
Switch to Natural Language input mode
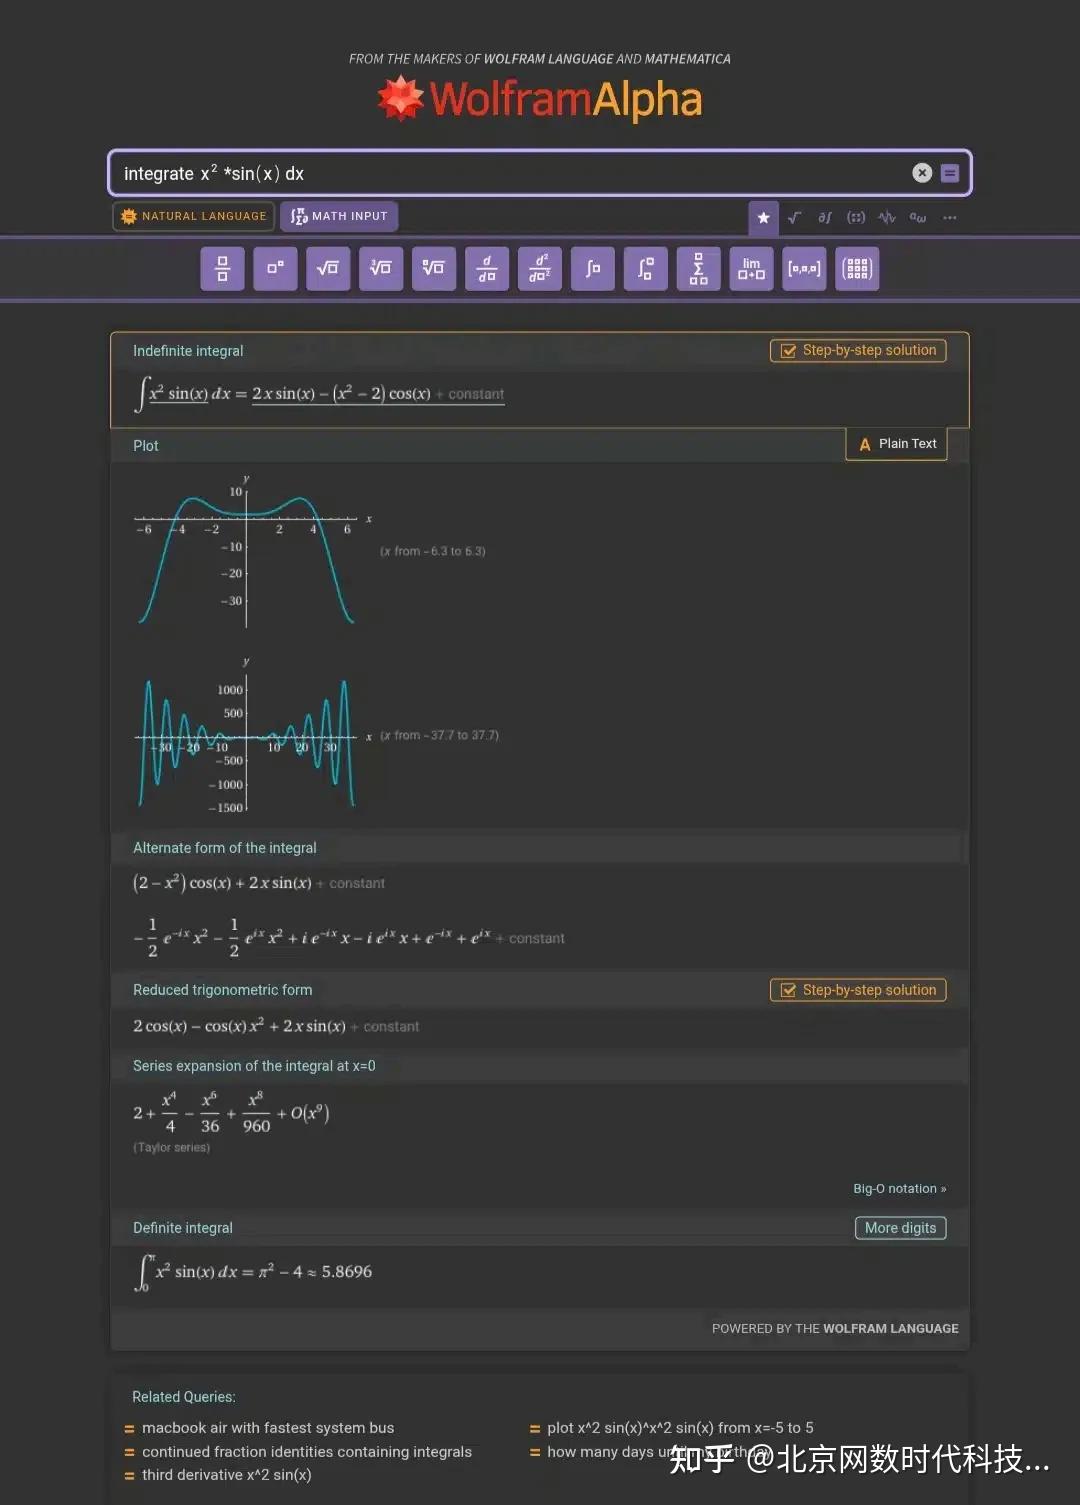[x=192, y=216]
